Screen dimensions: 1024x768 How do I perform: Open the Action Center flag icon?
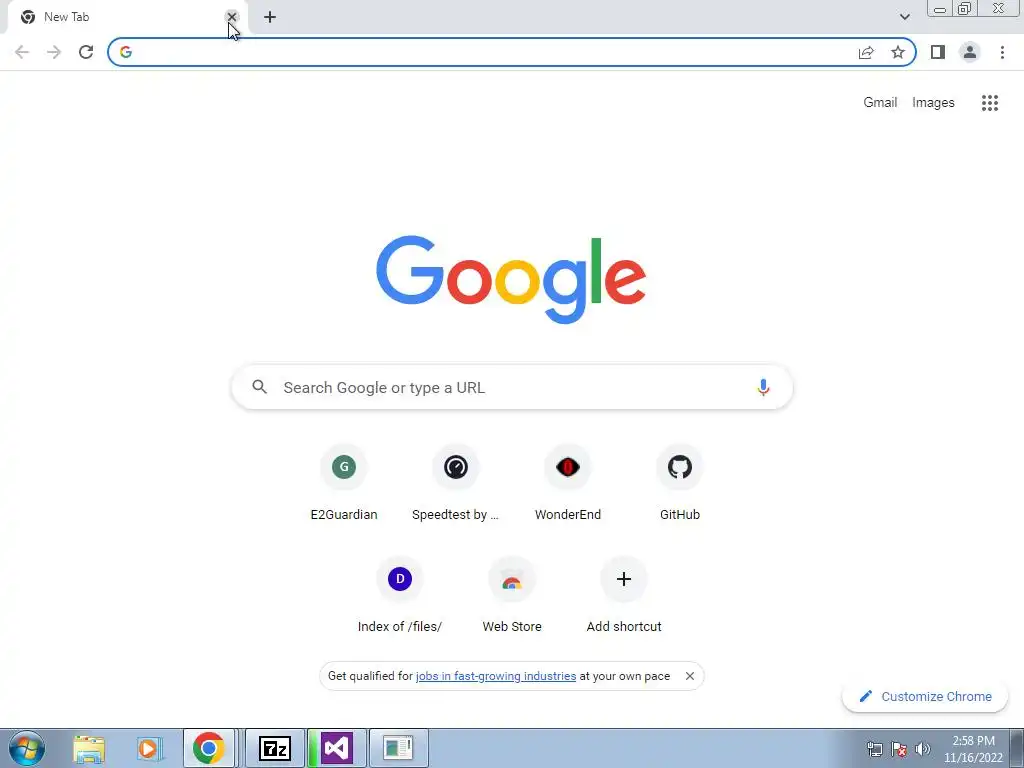tap(899, 749)
